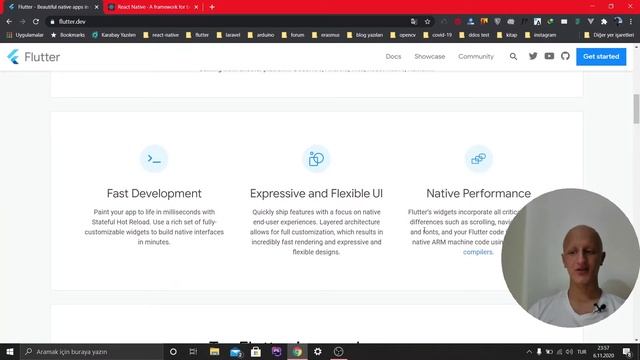Click the taskbar search box
This screenshot has height=360, width=640.
pos(91,351)
